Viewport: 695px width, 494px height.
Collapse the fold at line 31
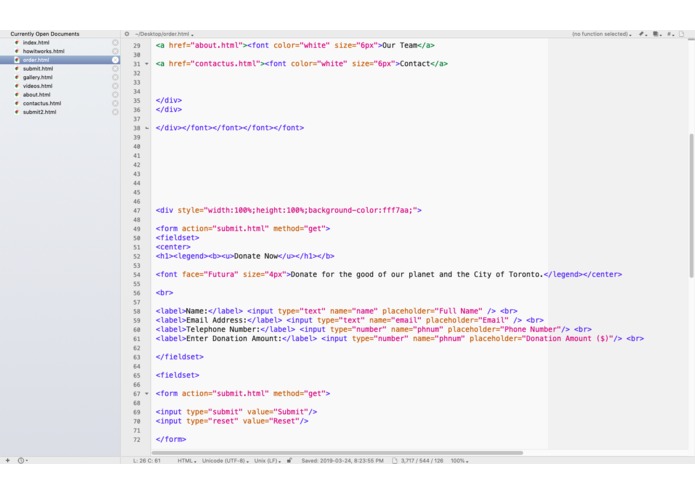click(147, 64)
